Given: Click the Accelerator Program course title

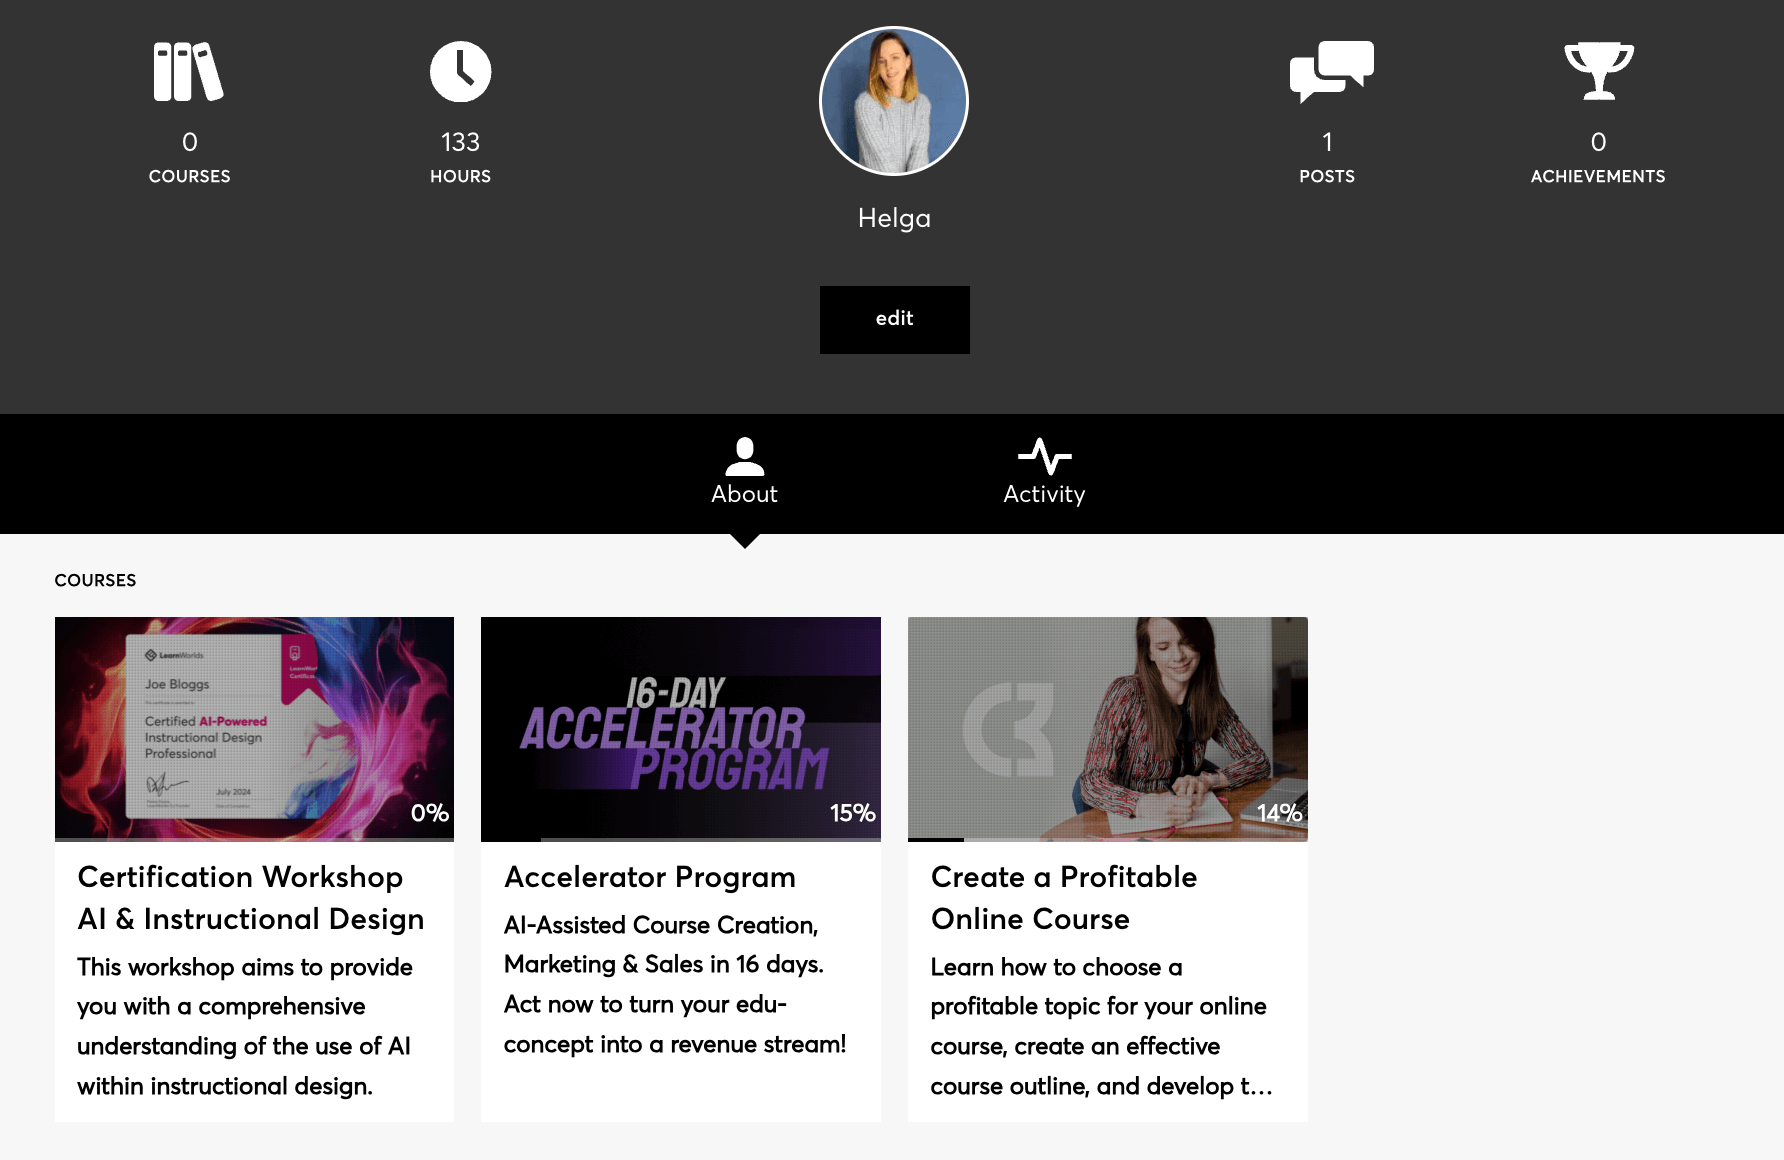Looking at the screenshot, I should point(650,877).
